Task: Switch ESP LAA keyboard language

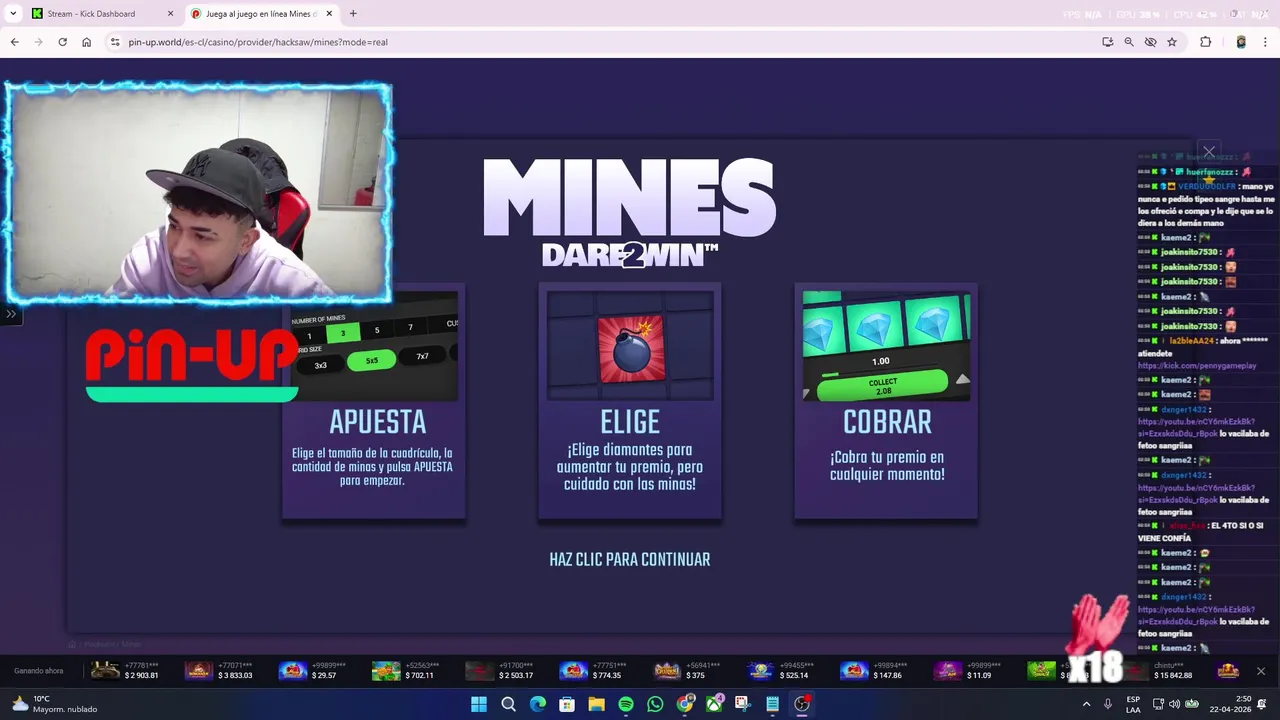Action: pyautogui.click(x=1133, y=704)
